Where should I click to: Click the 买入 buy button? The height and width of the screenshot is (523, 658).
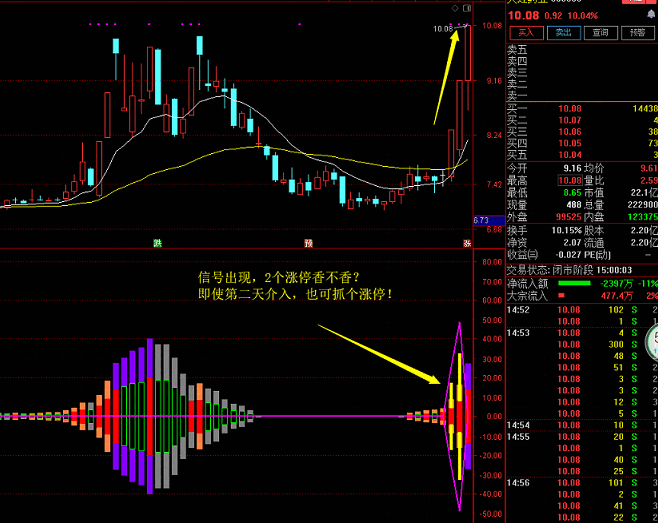coord(526,33)
